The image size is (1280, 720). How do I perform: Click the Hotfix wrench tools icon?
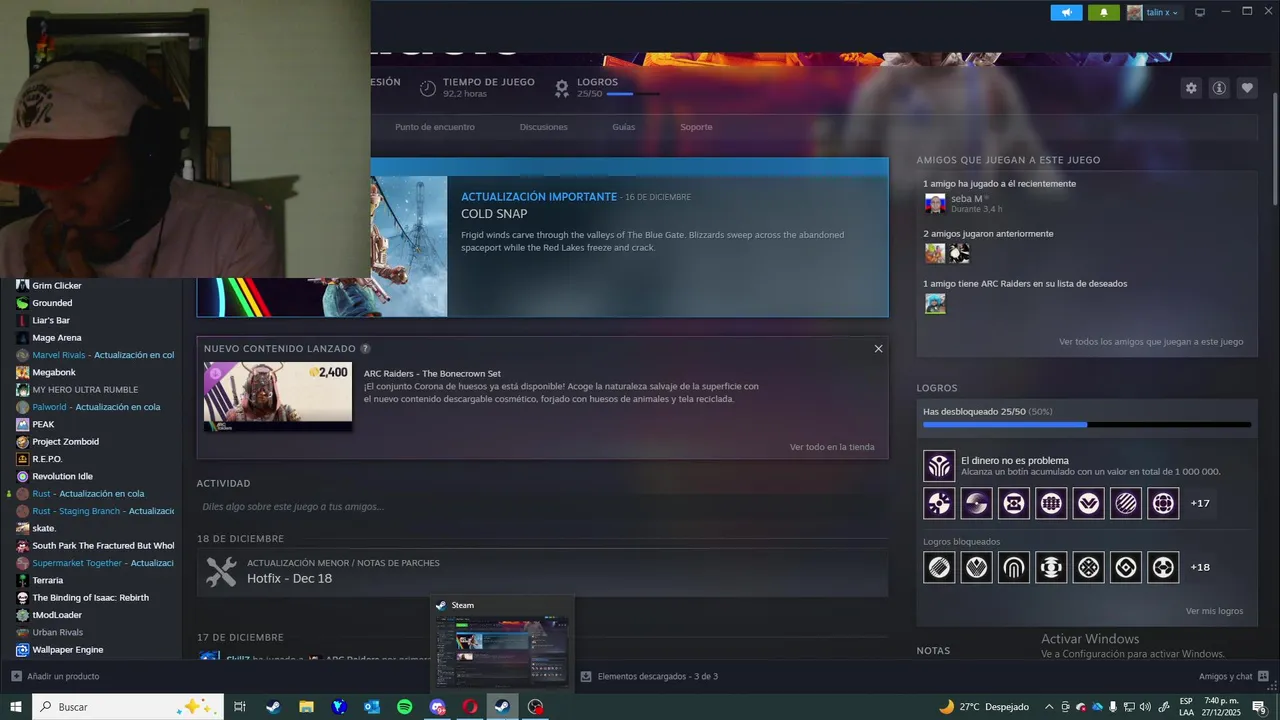click(x=221, y=572)
